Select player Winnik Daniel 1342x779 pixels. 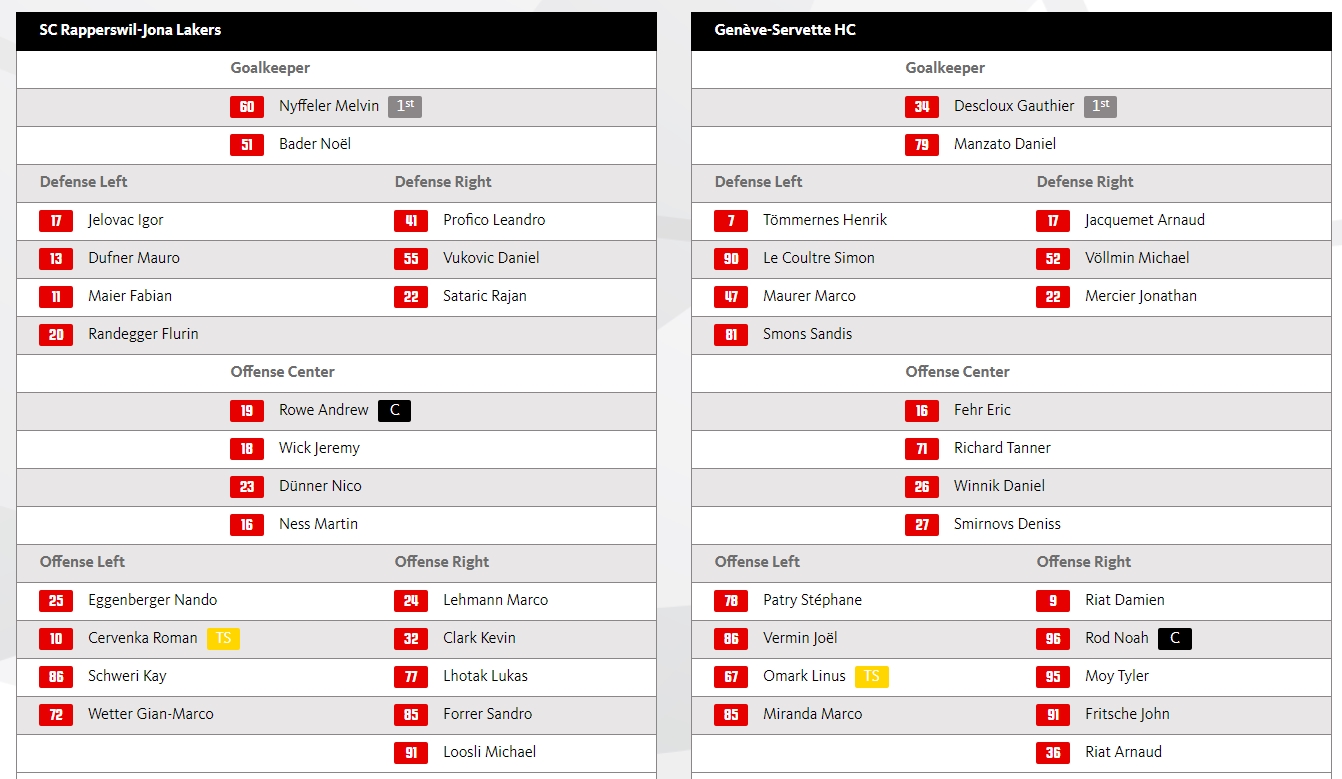(x=999, y=486)
